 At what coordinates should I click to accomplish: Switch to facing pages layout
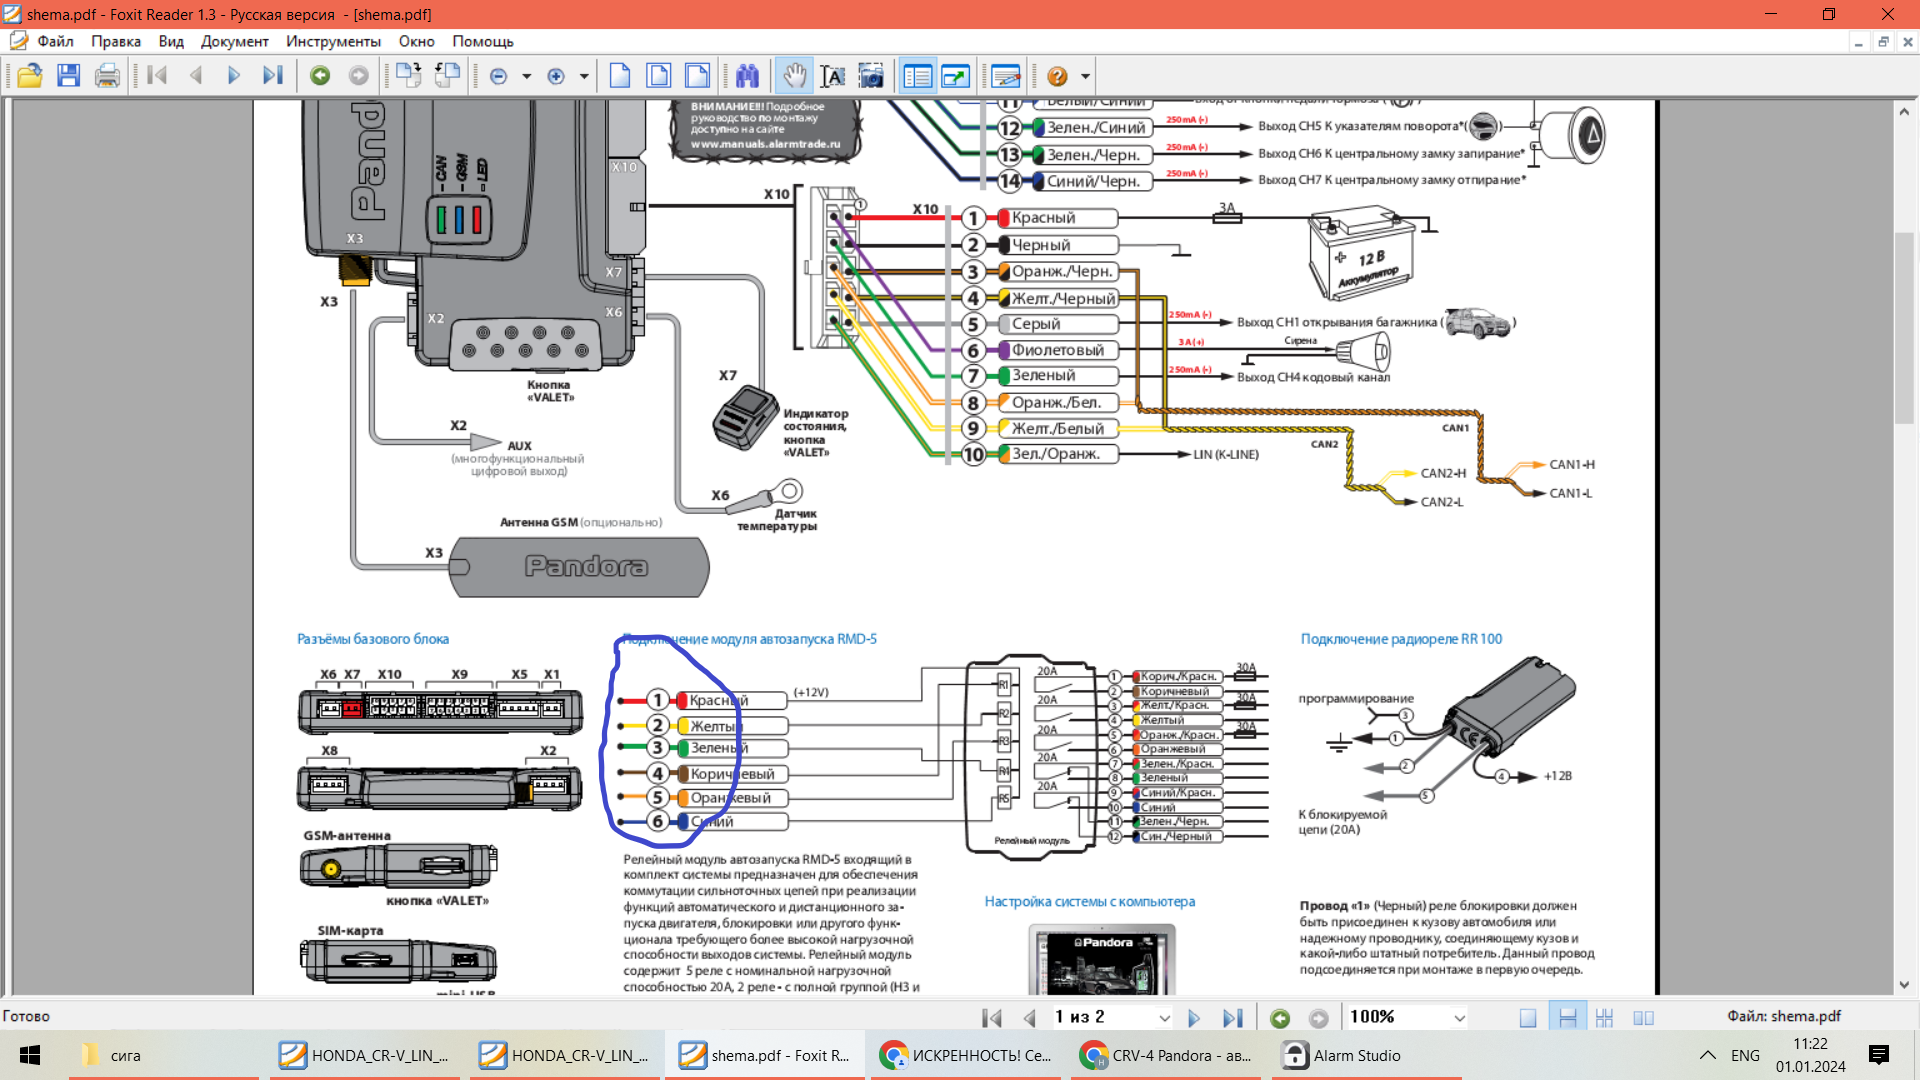pos(1643,1018)
